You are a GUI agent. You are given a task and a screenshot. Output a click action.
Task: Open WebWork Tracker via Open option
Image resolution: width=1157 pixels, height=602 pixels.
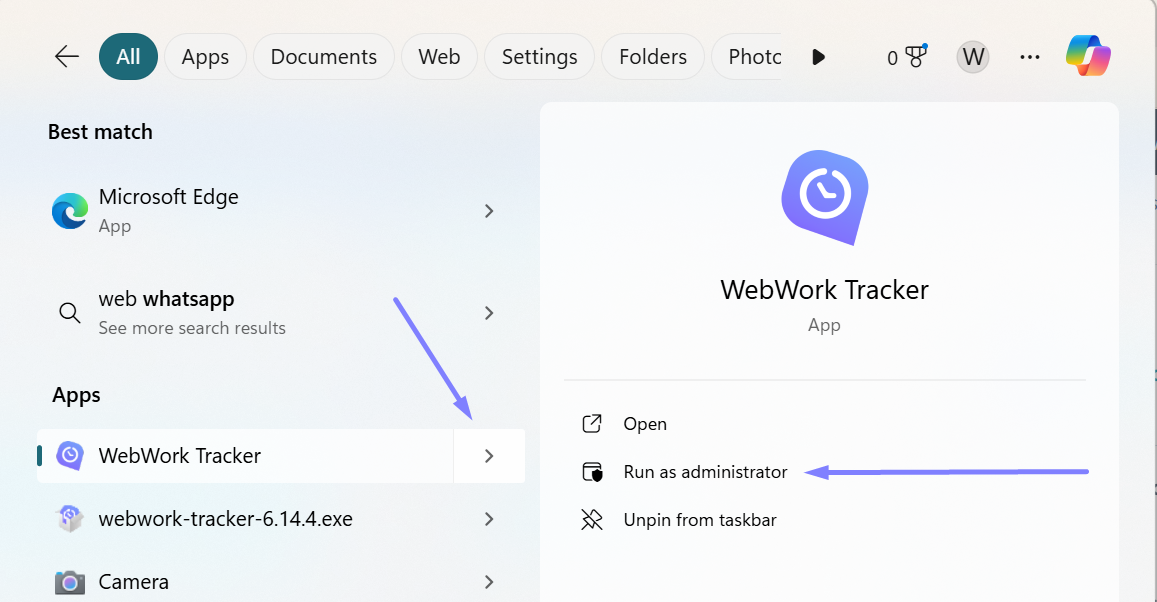(x=645, y=424)
